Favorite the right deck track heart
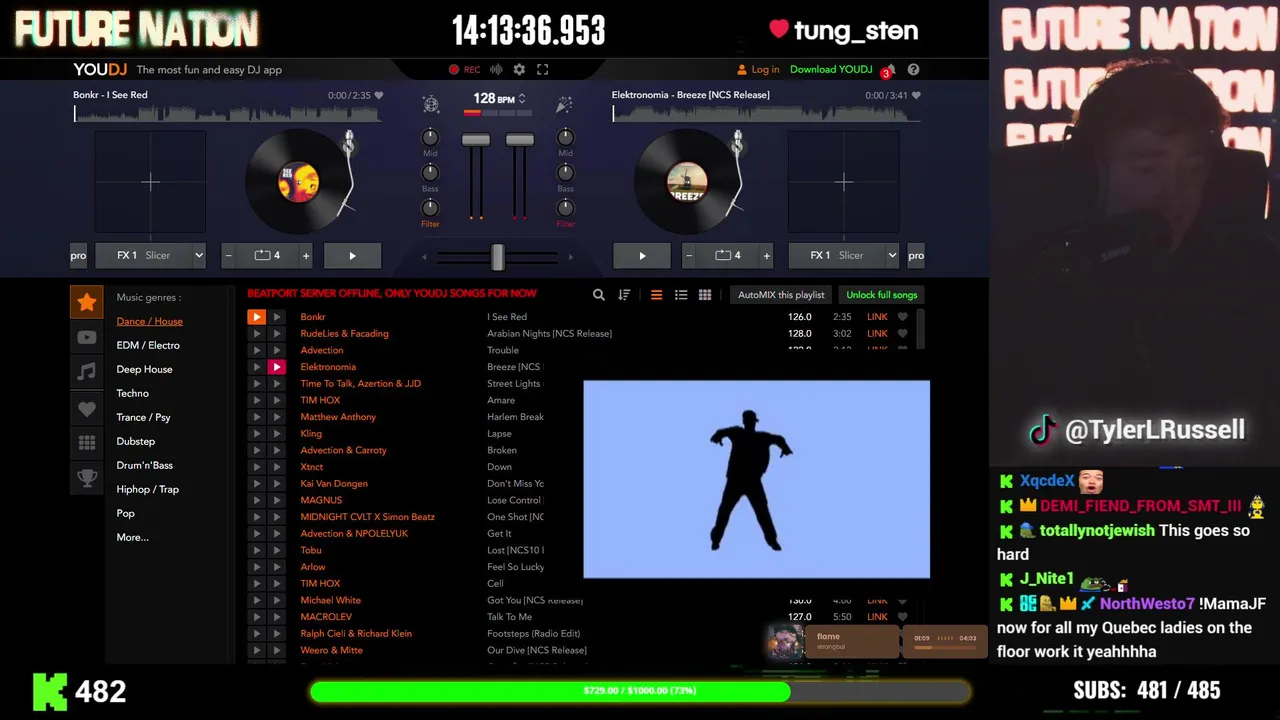 coord(916,96)
